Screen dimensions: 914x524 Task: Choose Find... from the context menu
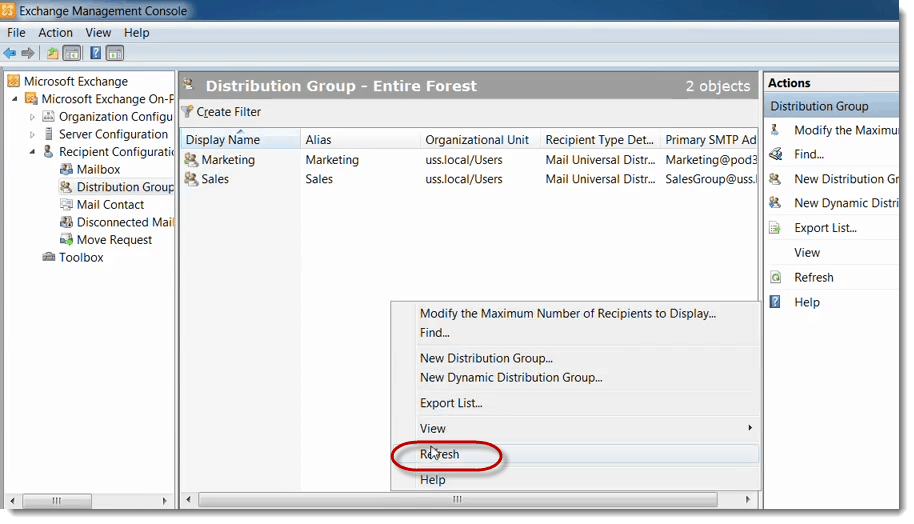575,333
